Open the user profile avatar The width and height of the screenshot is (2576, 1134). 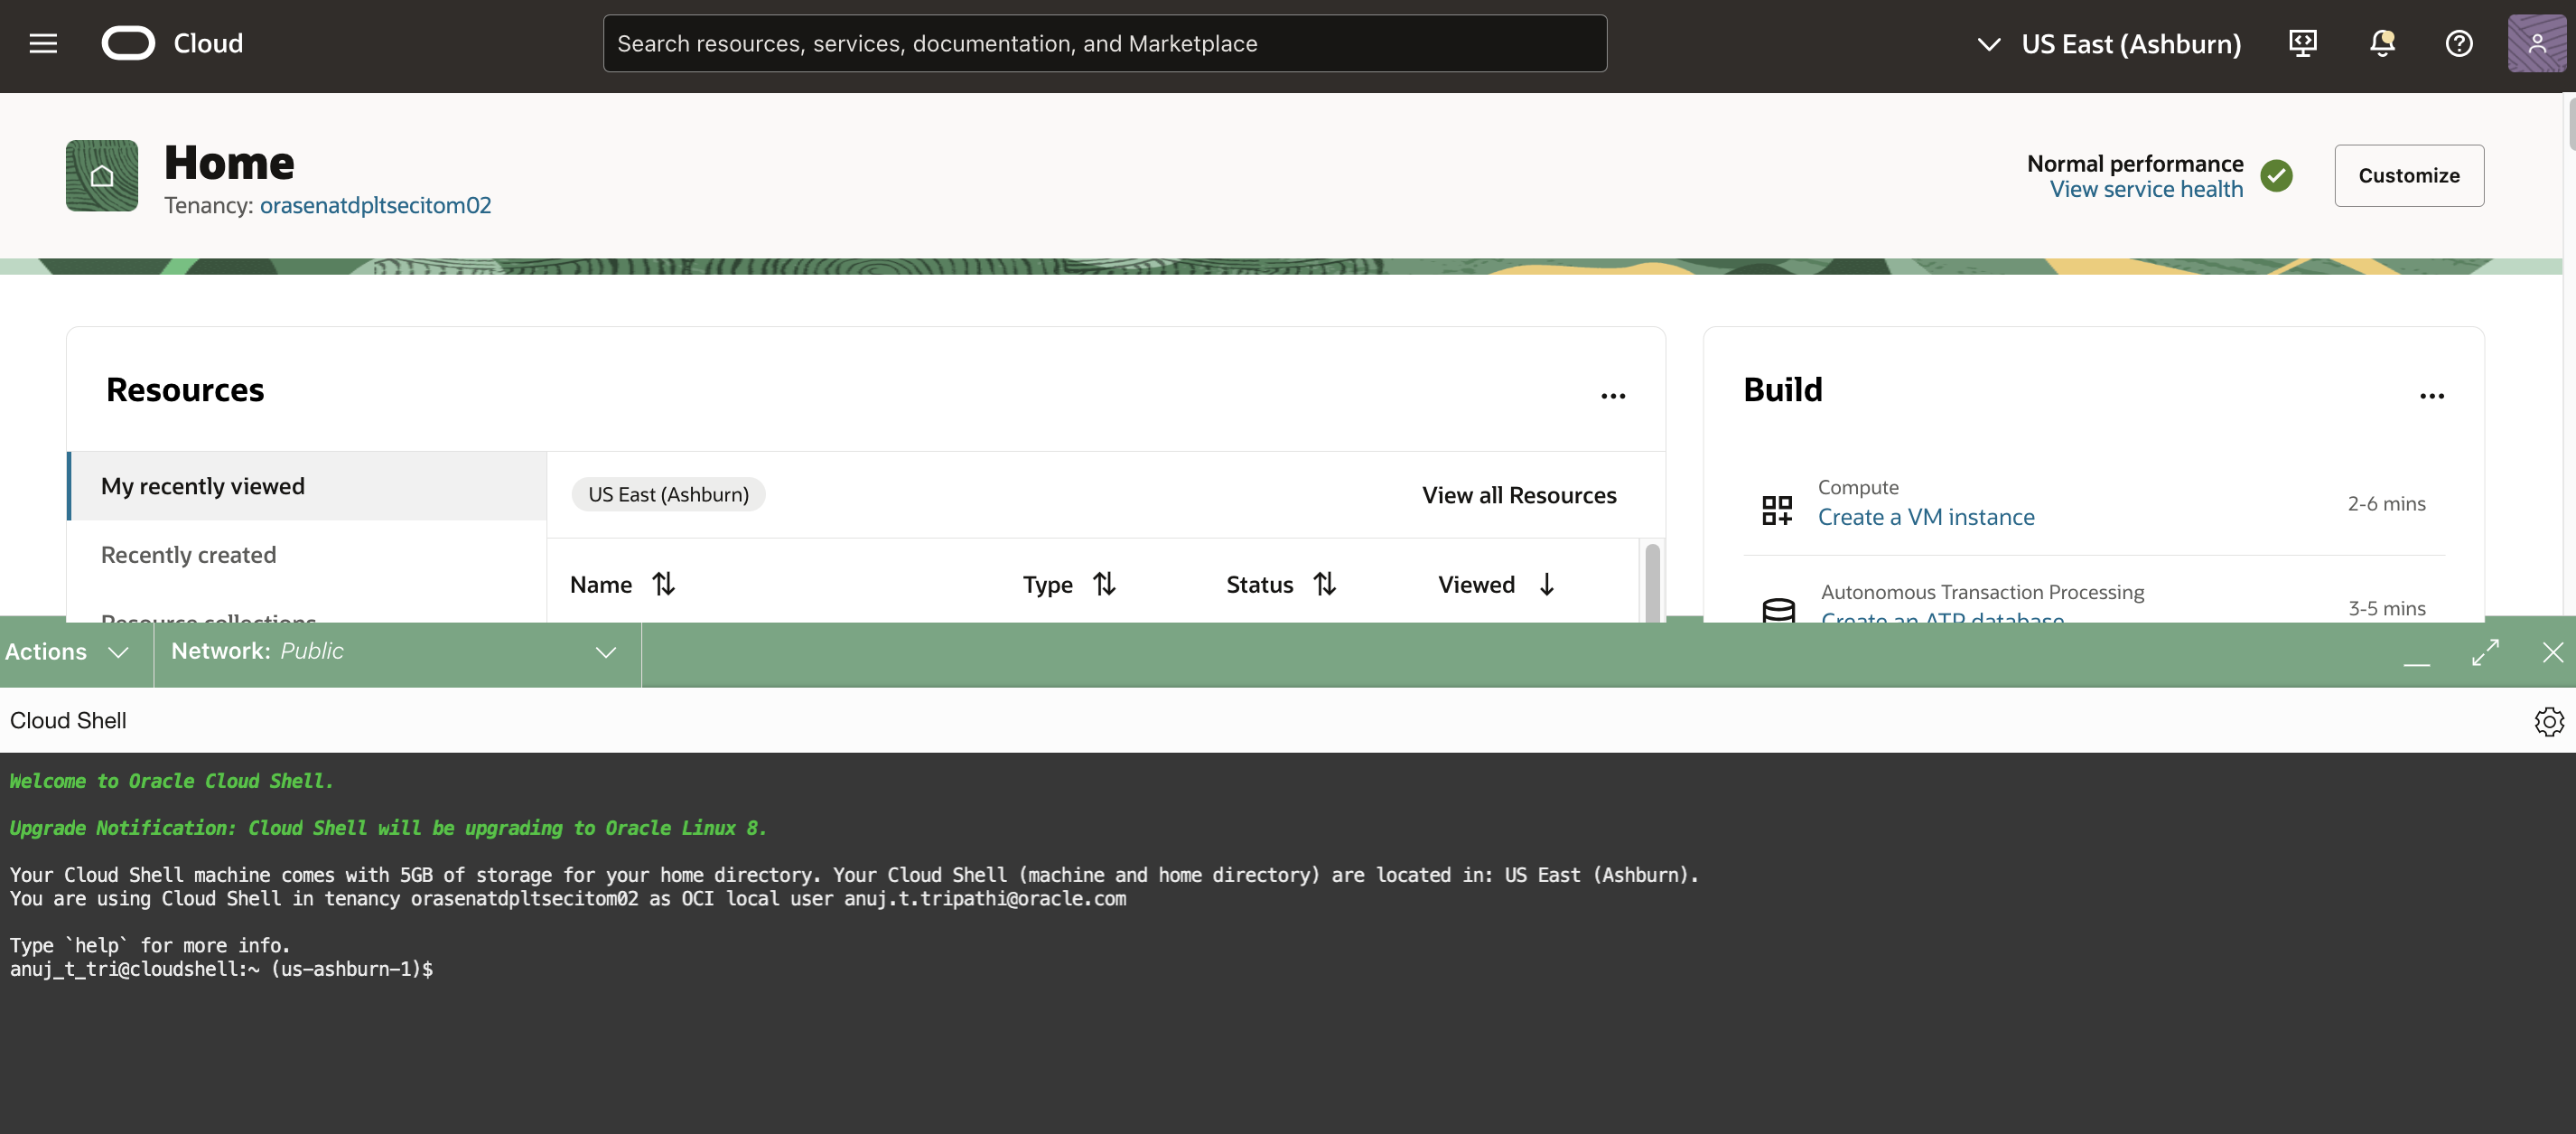point(2536,43)
